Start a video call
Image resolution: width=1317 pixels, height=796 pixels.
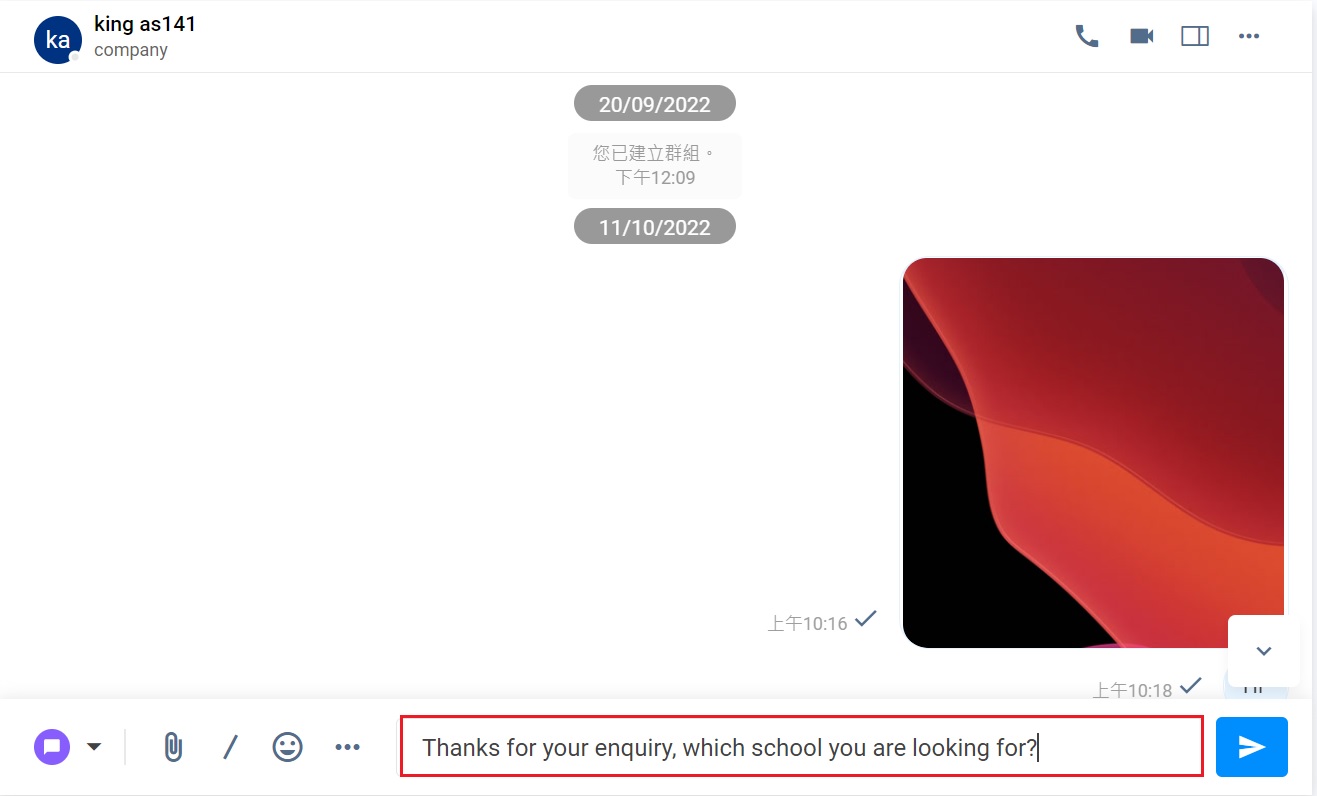1142,36
